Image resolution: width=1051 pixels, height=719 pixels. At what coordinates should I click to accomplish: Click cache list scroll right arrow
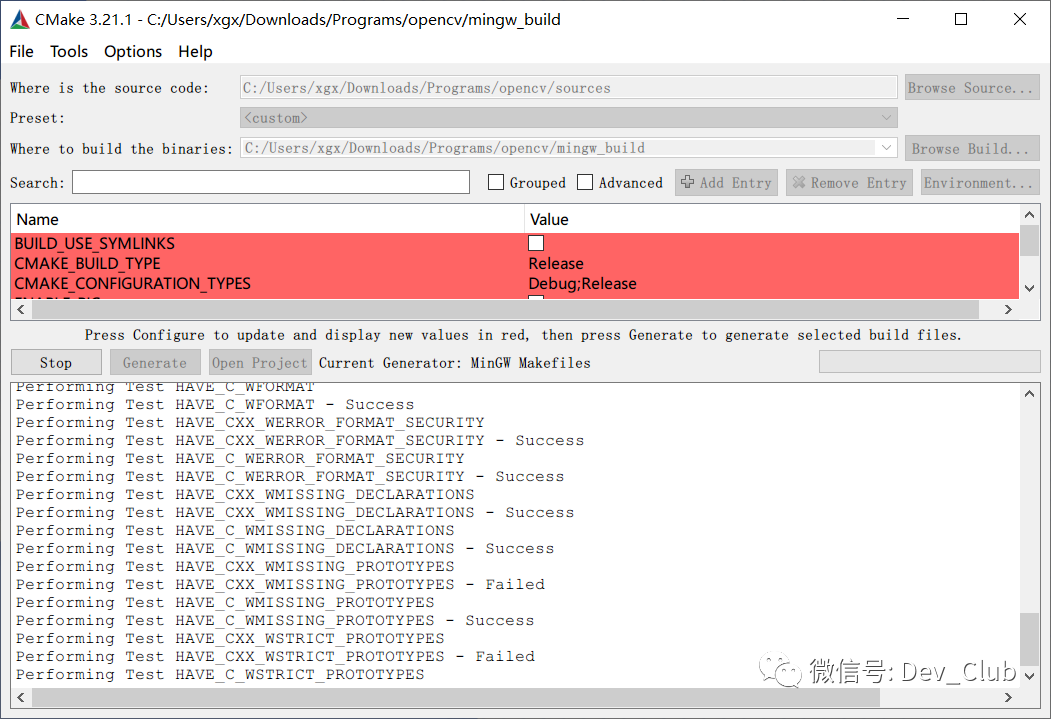1008,310
